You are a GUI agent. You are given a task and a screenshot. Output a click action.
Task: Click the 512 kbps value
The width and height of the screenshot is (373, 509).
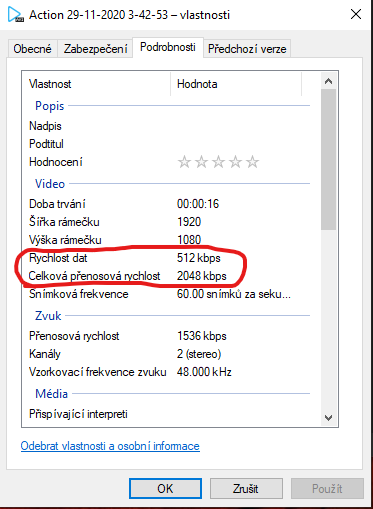click(199, 258)
